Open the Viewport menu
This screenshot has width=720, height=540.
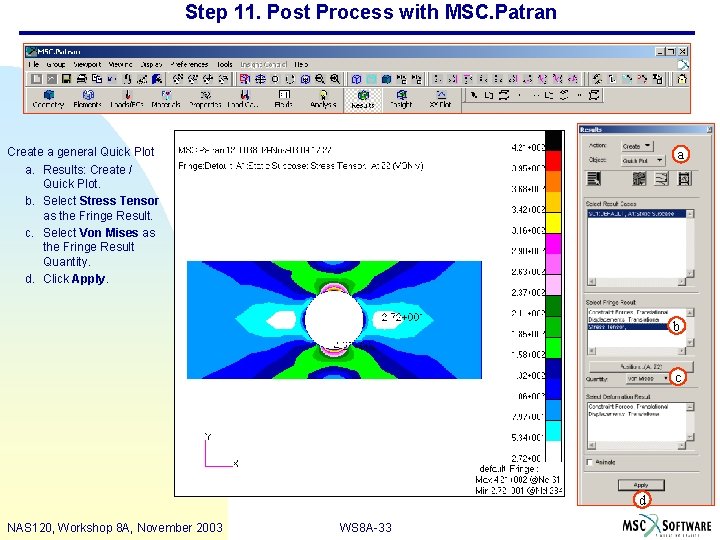(87, 64)
